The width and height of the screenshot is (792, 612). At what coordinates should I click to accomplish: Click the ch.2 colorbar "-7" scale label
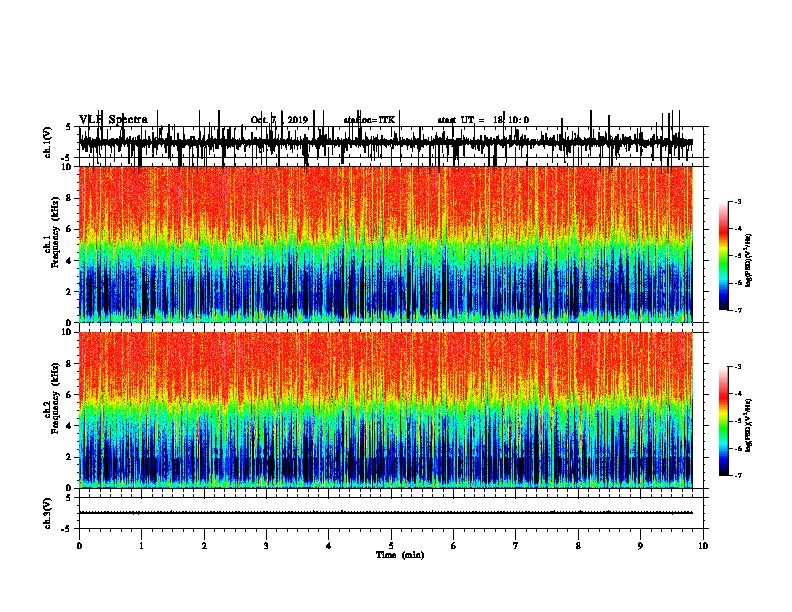(738, 475)
